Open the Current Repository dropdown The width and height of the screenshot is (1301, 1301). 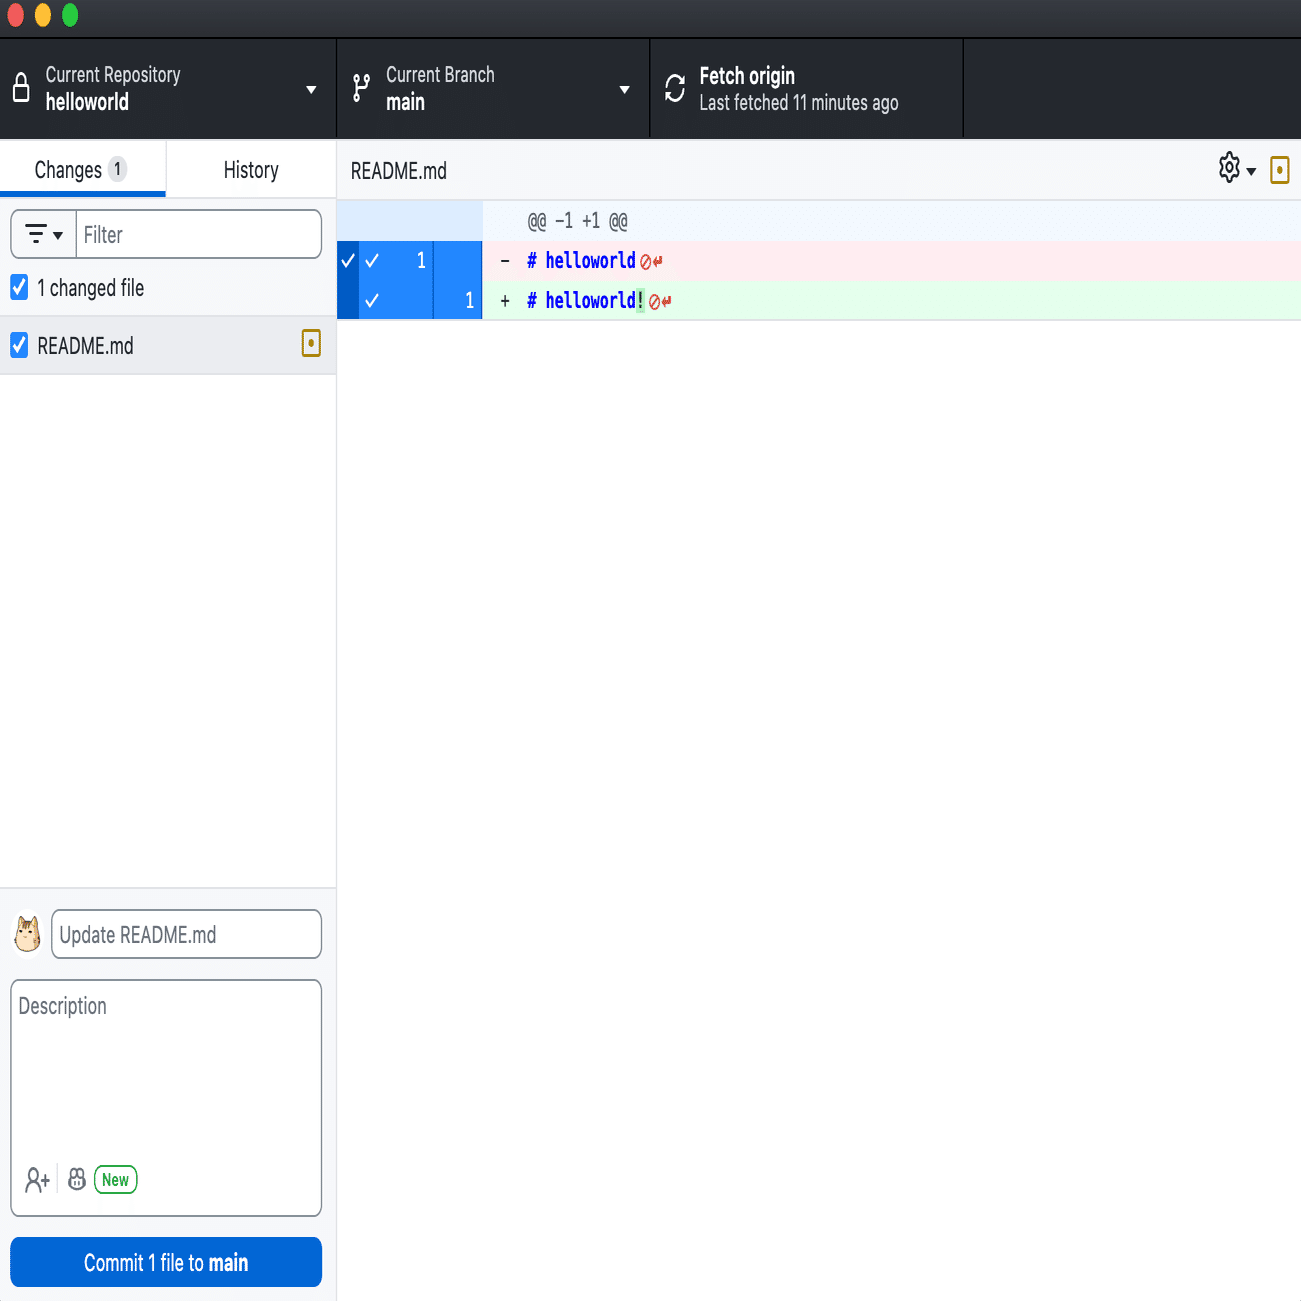click(308, 88)
